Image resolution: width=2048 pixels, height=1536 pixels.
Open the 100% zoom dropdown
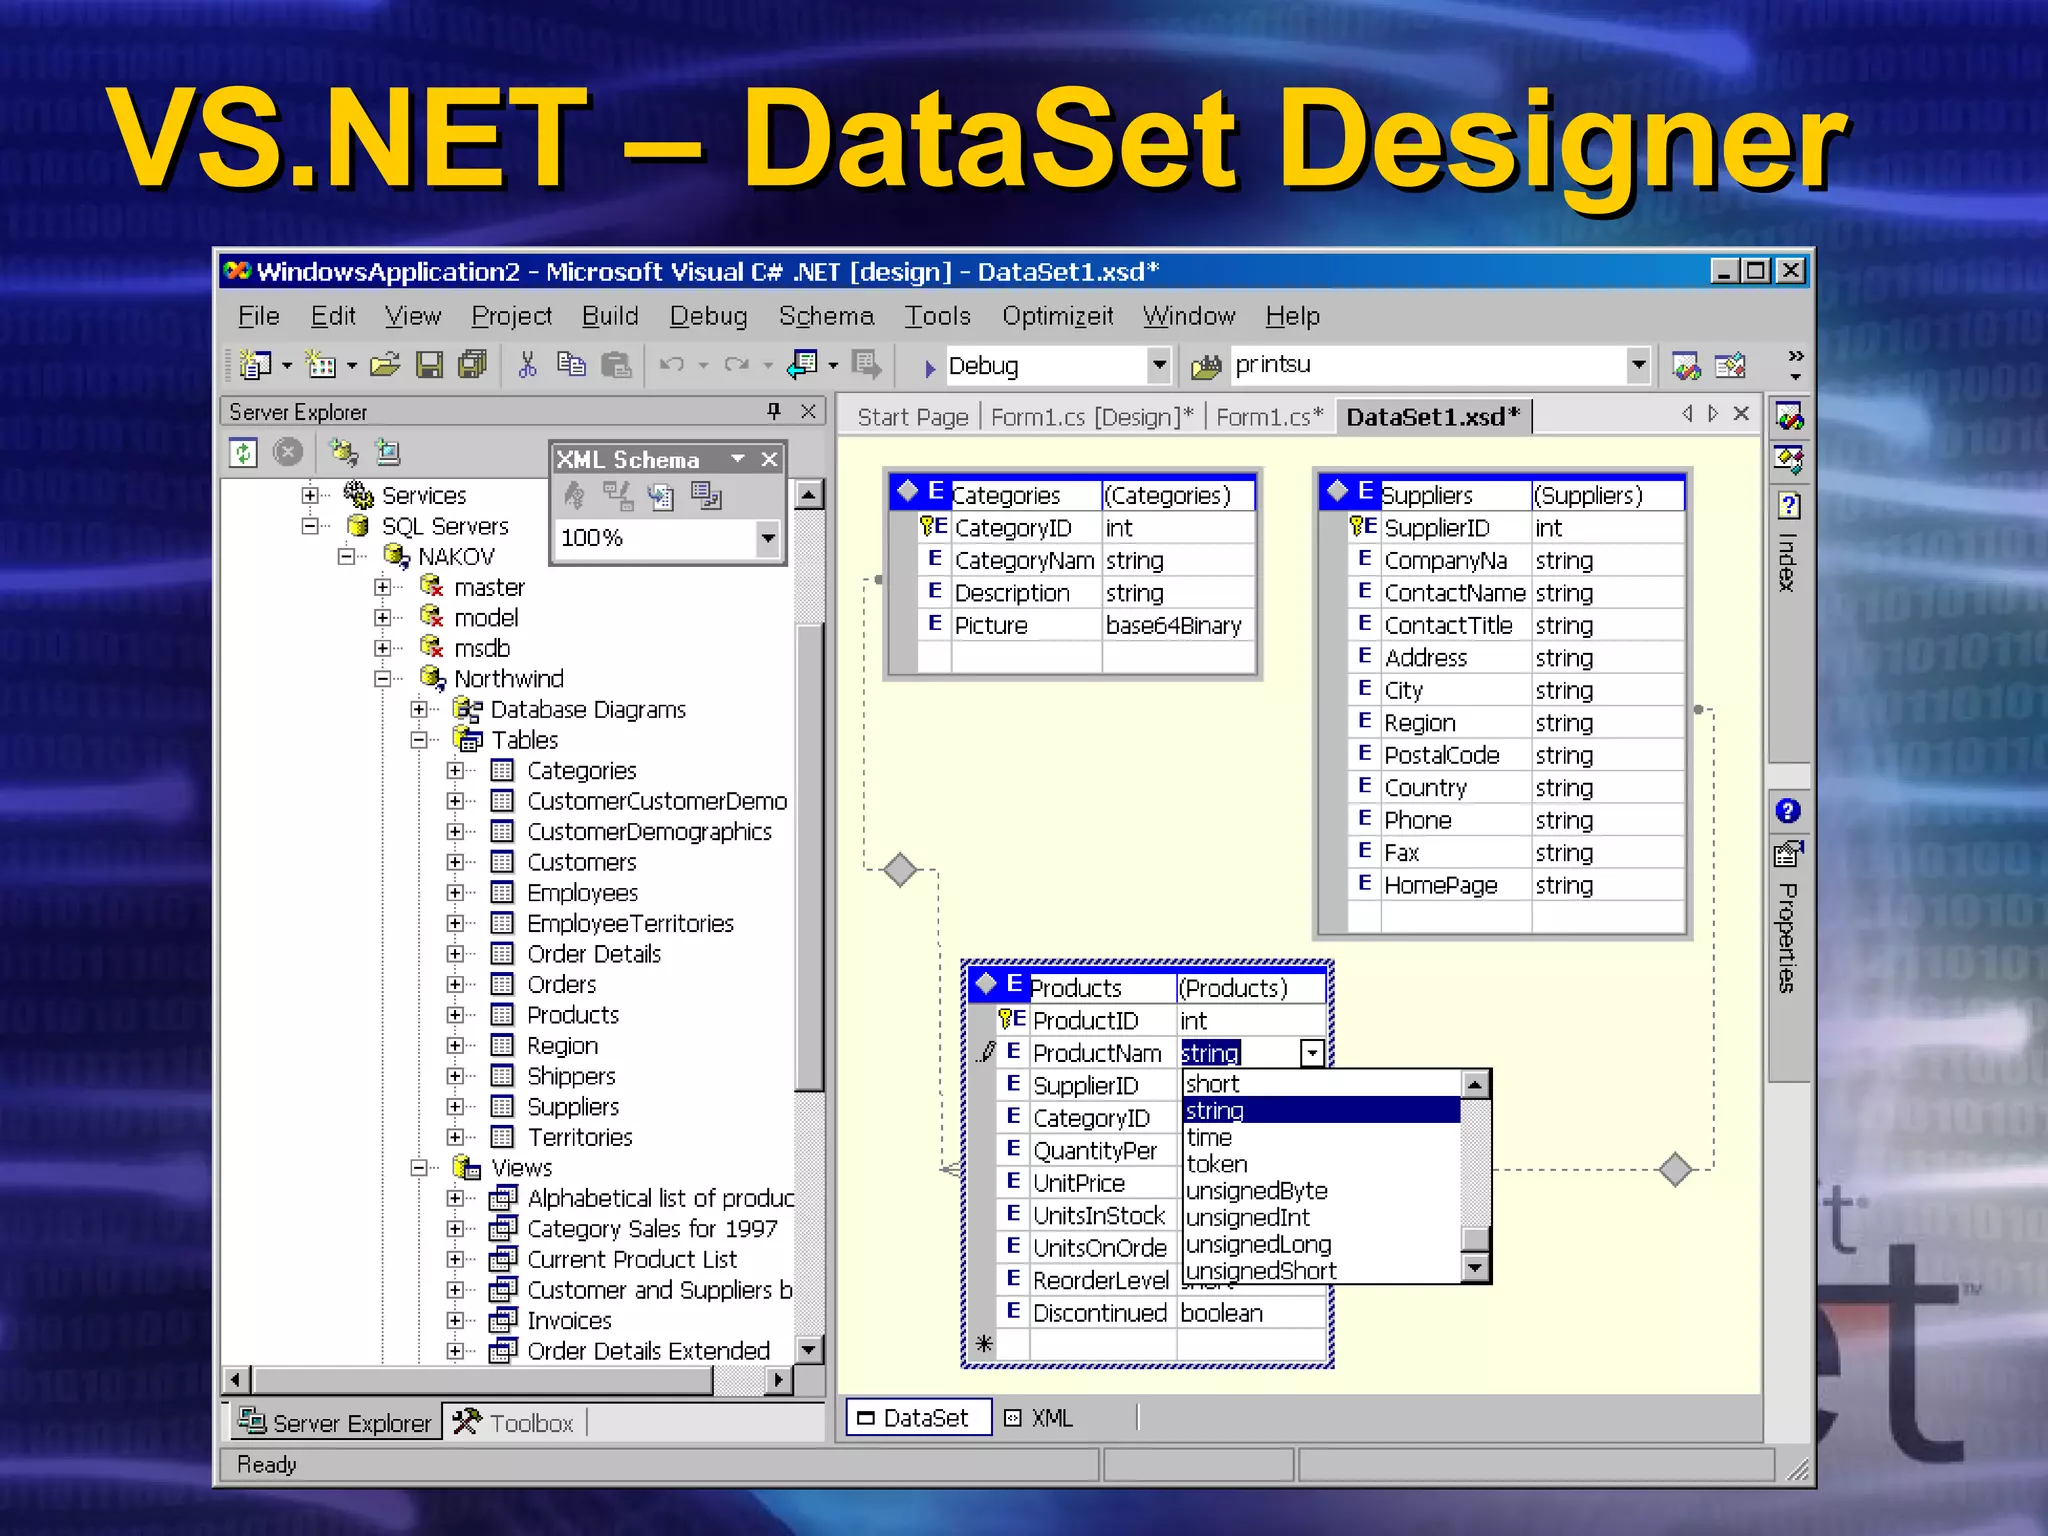click(x=767, y=538)
